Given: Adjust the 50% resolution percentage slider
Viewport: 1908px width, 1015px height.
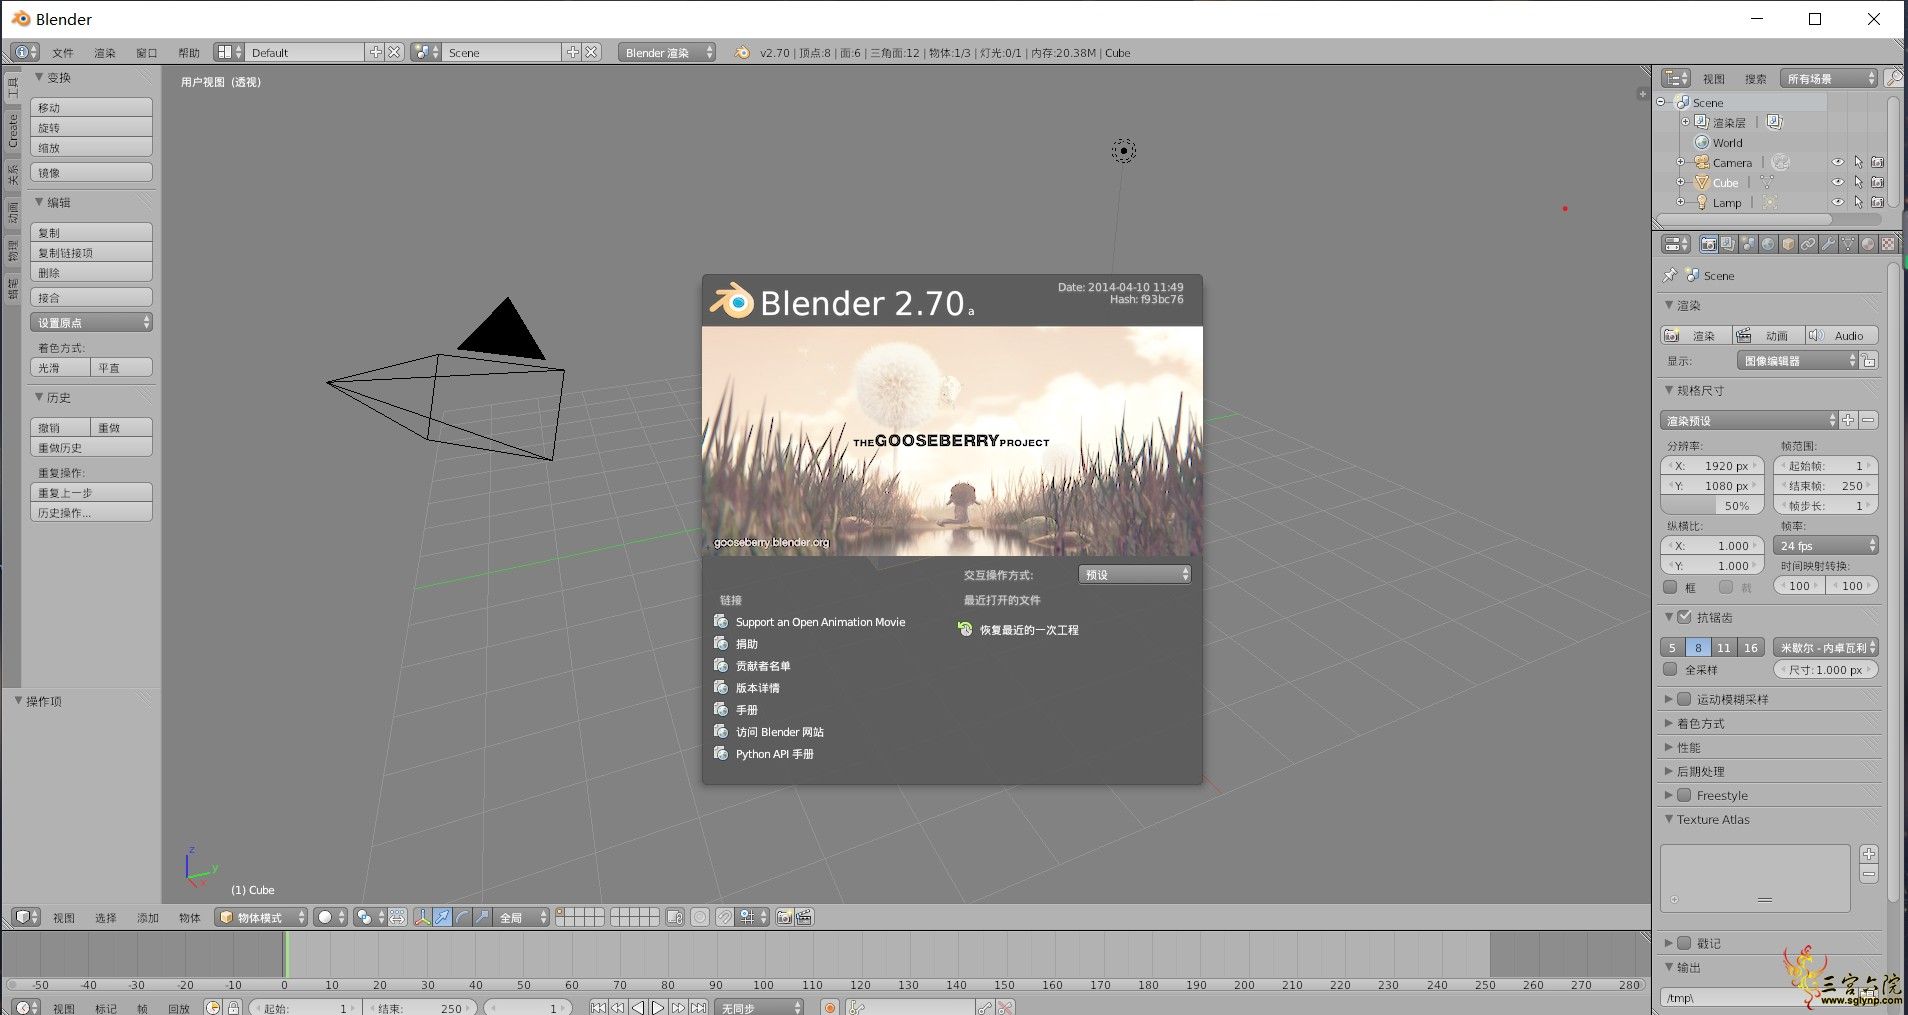Looking at the screenshot, I should tap(1712, 505).
